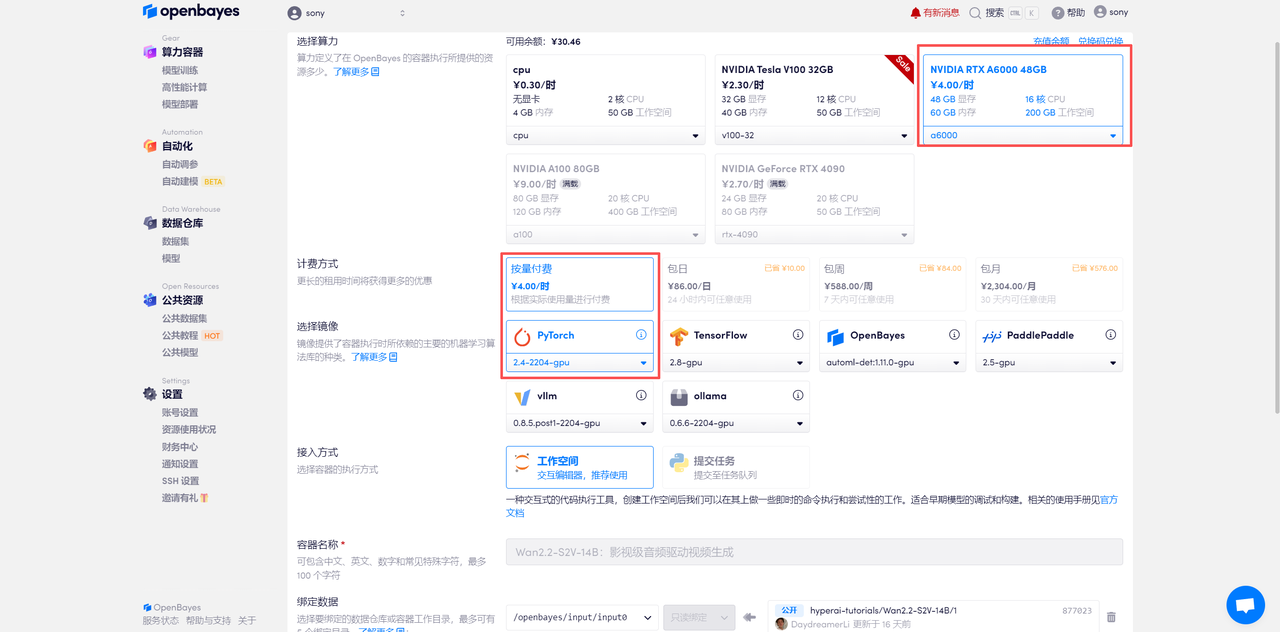Click the 充值余额 link
This screenshot has width=1280, height=632.
coord(1051,41)
